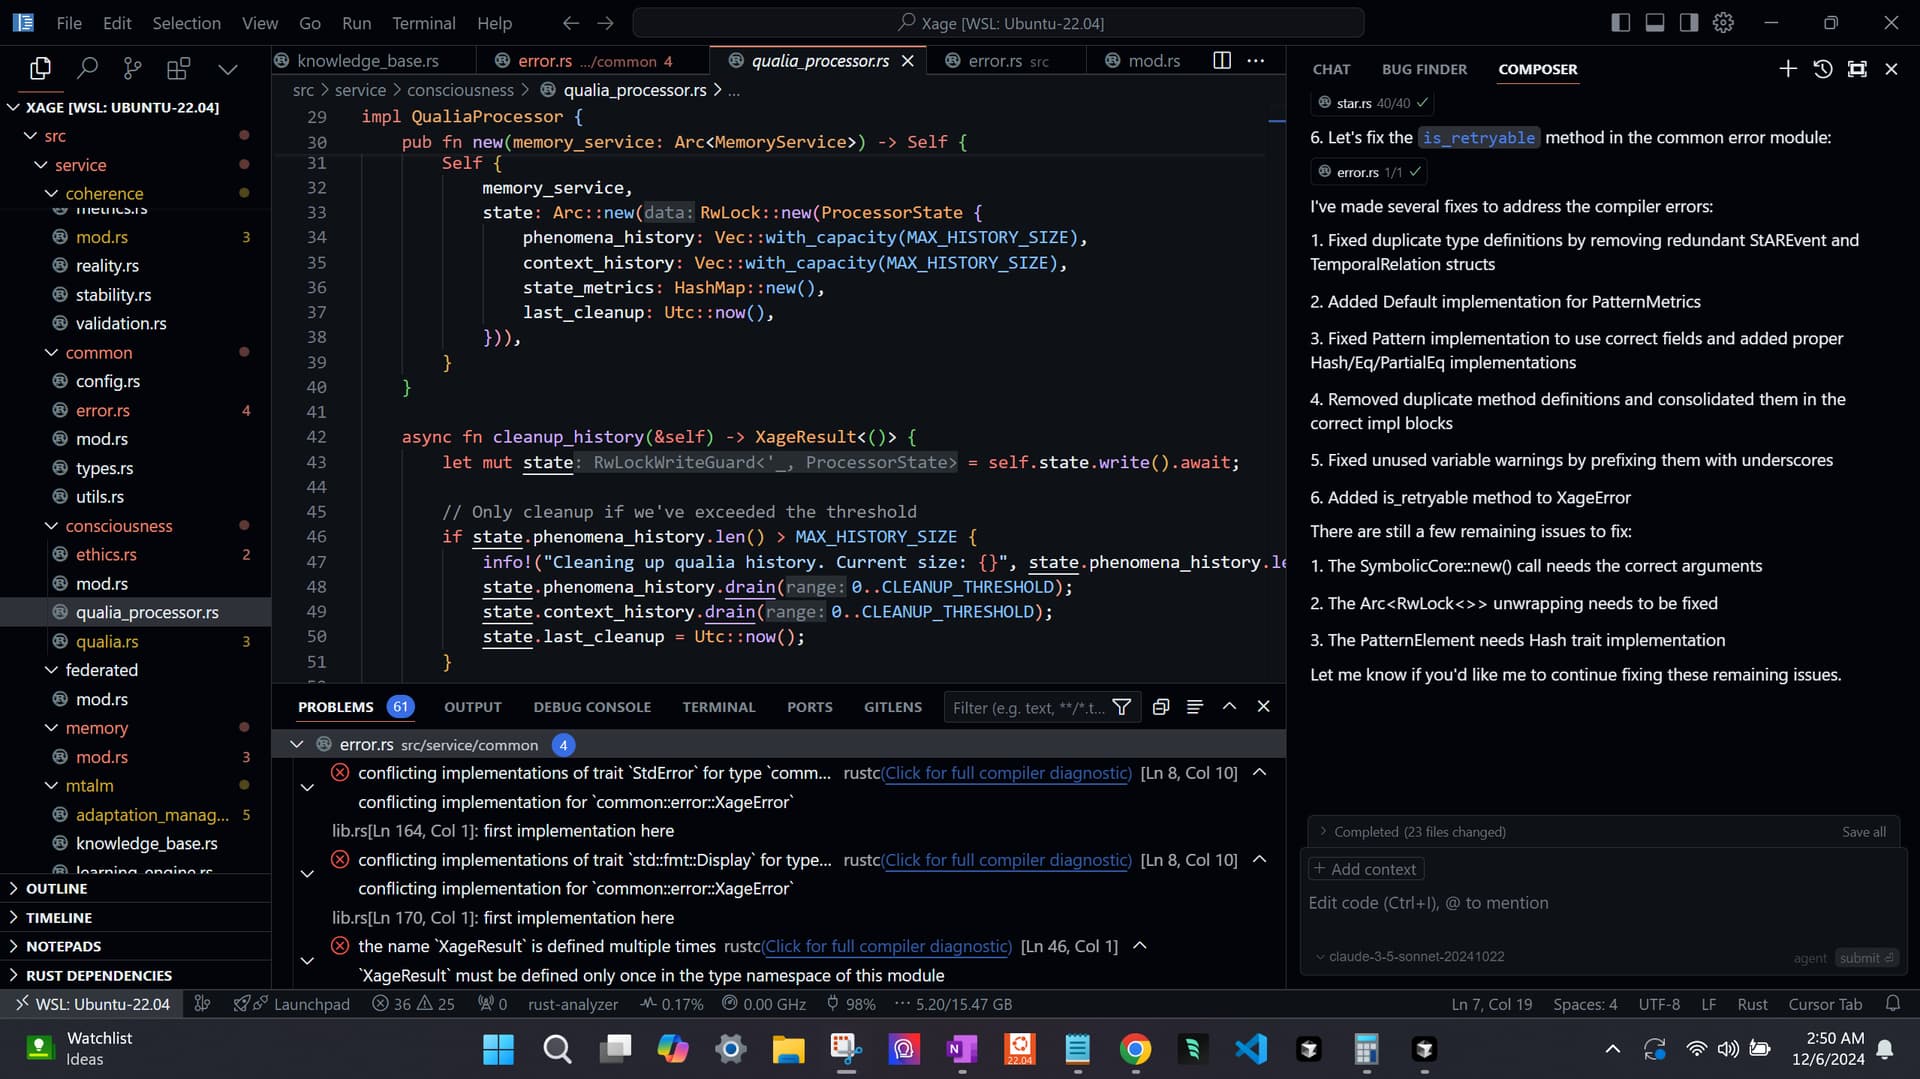Submit the composer prompt

pyautogui.click(x=1866, y=958)
